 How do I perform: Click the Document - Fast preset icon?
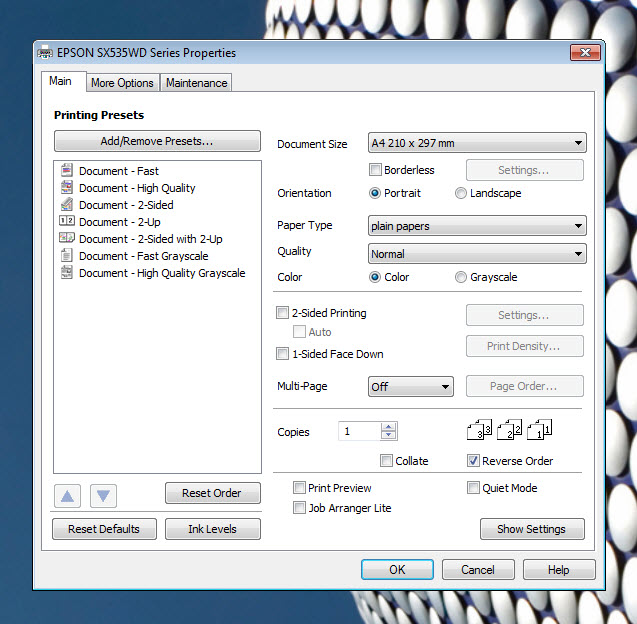click(67, 170)
